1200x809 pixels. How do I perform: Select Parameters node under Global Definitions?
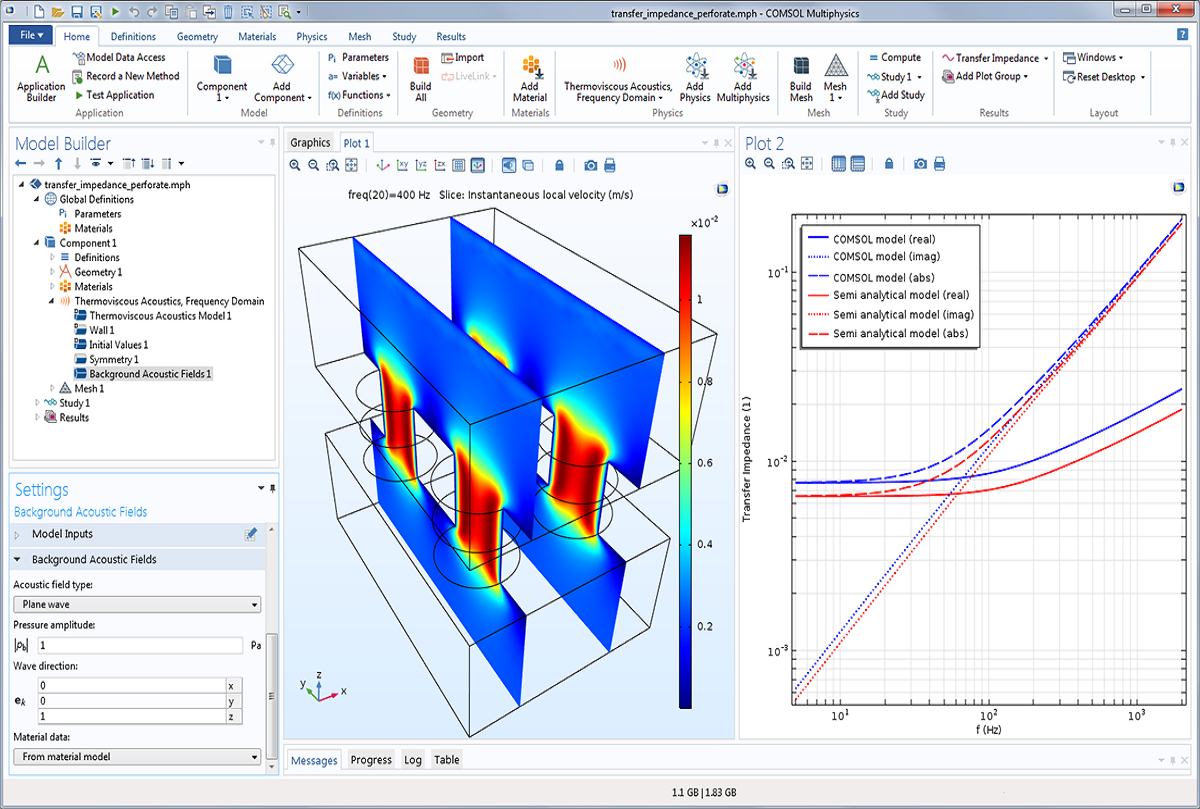click(90, 214)
